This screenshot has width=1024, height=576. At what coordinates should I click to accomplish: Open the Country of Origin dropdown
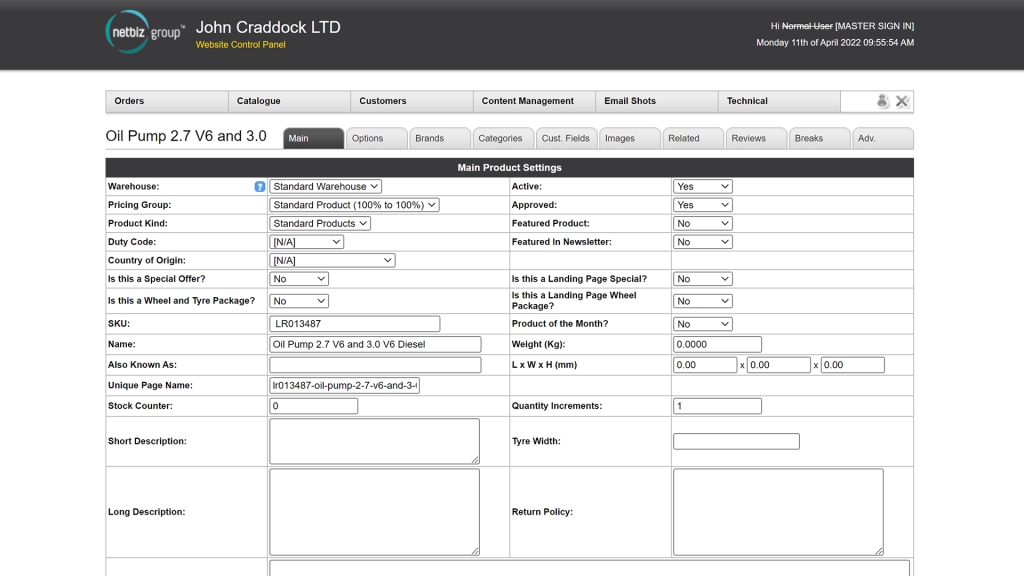pos(332,260)
